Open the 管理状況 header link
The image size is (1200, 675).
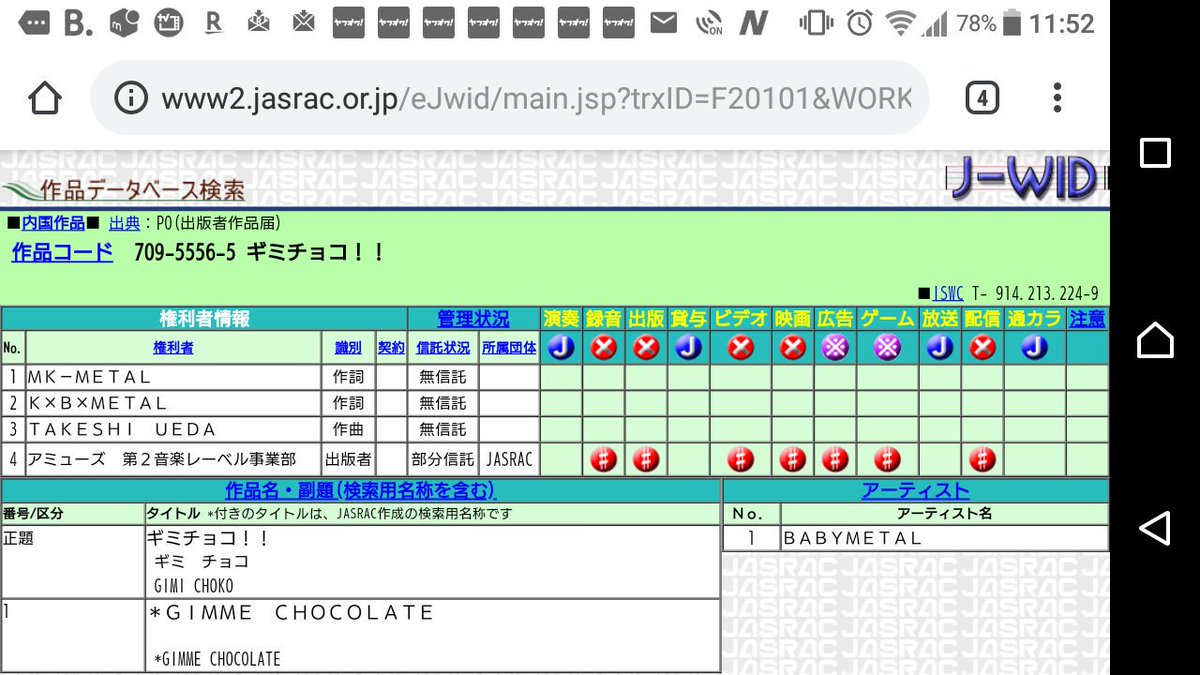point(473,319)
